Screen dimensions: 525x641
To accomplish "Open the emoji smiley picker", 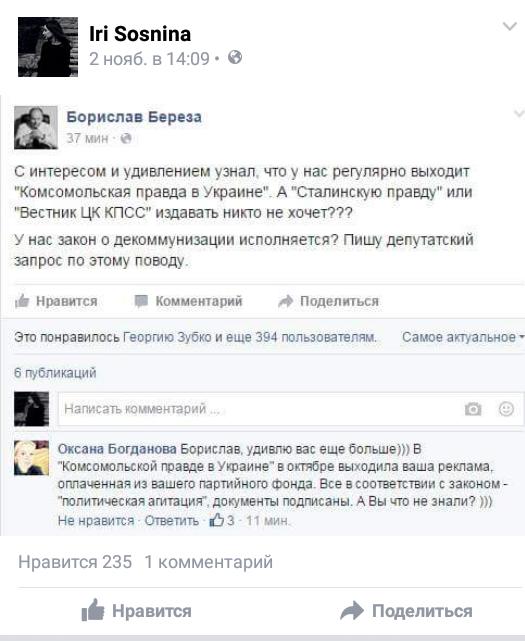I will coord(506,409).
